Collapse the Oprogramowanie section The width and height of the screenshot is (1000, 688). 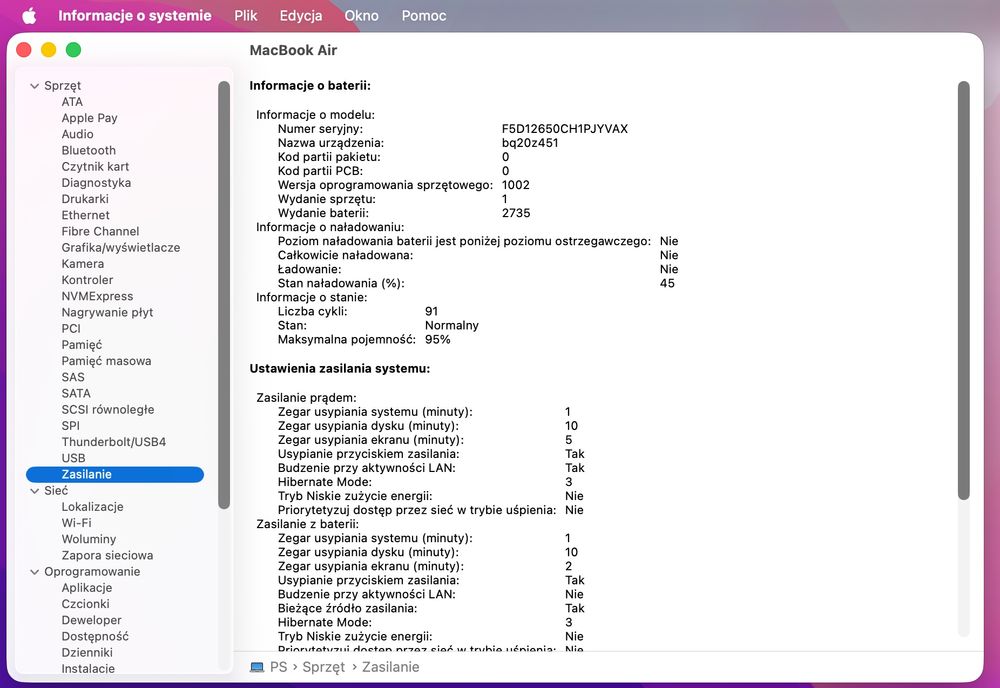pyautogui.click(x=34, y=571)
